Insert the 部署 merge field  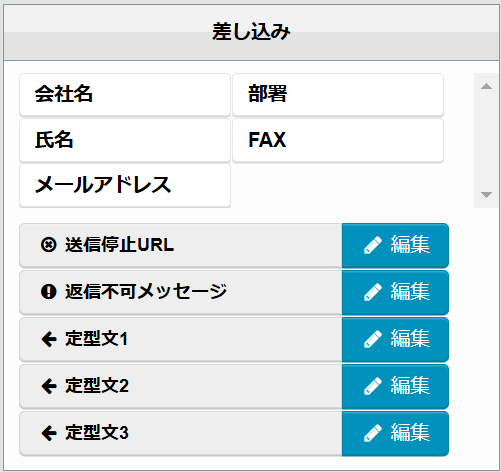click(x=338, y=95)
